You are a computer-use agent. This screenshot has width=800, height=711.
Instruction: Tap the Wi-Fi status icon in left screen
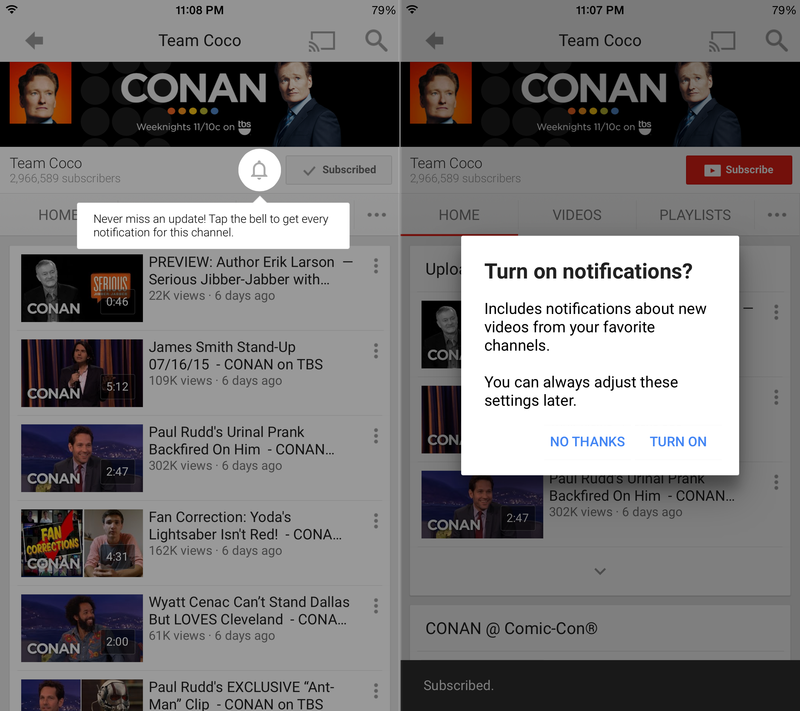[12, 10]
